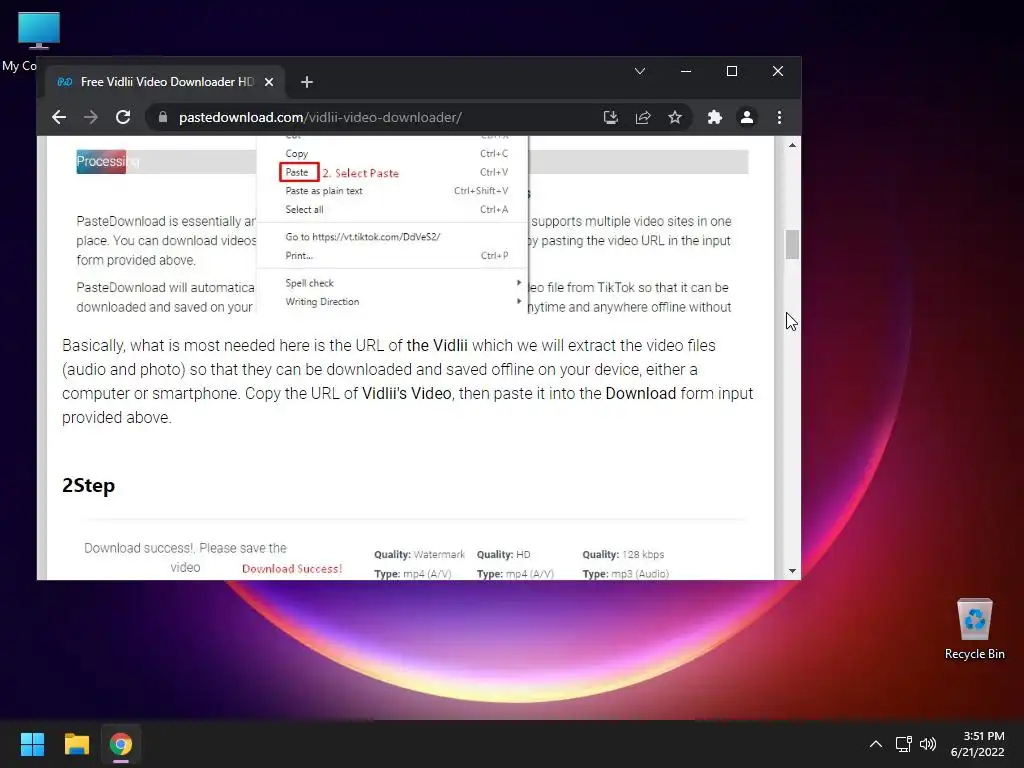The height and width of the screenshot is (768, 1024).
Task: Go back to the previous page
Action: pyautogui.click(x=59, y=118)
